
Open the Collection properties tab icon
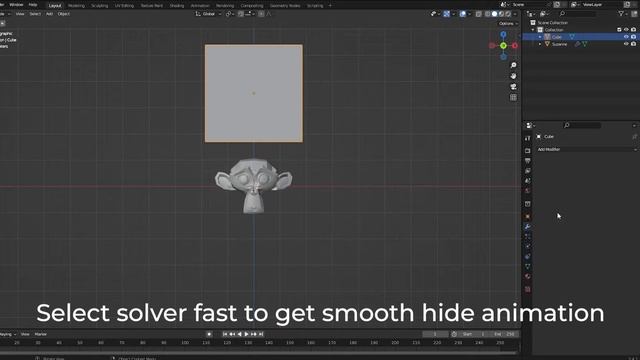pos(527,204)
